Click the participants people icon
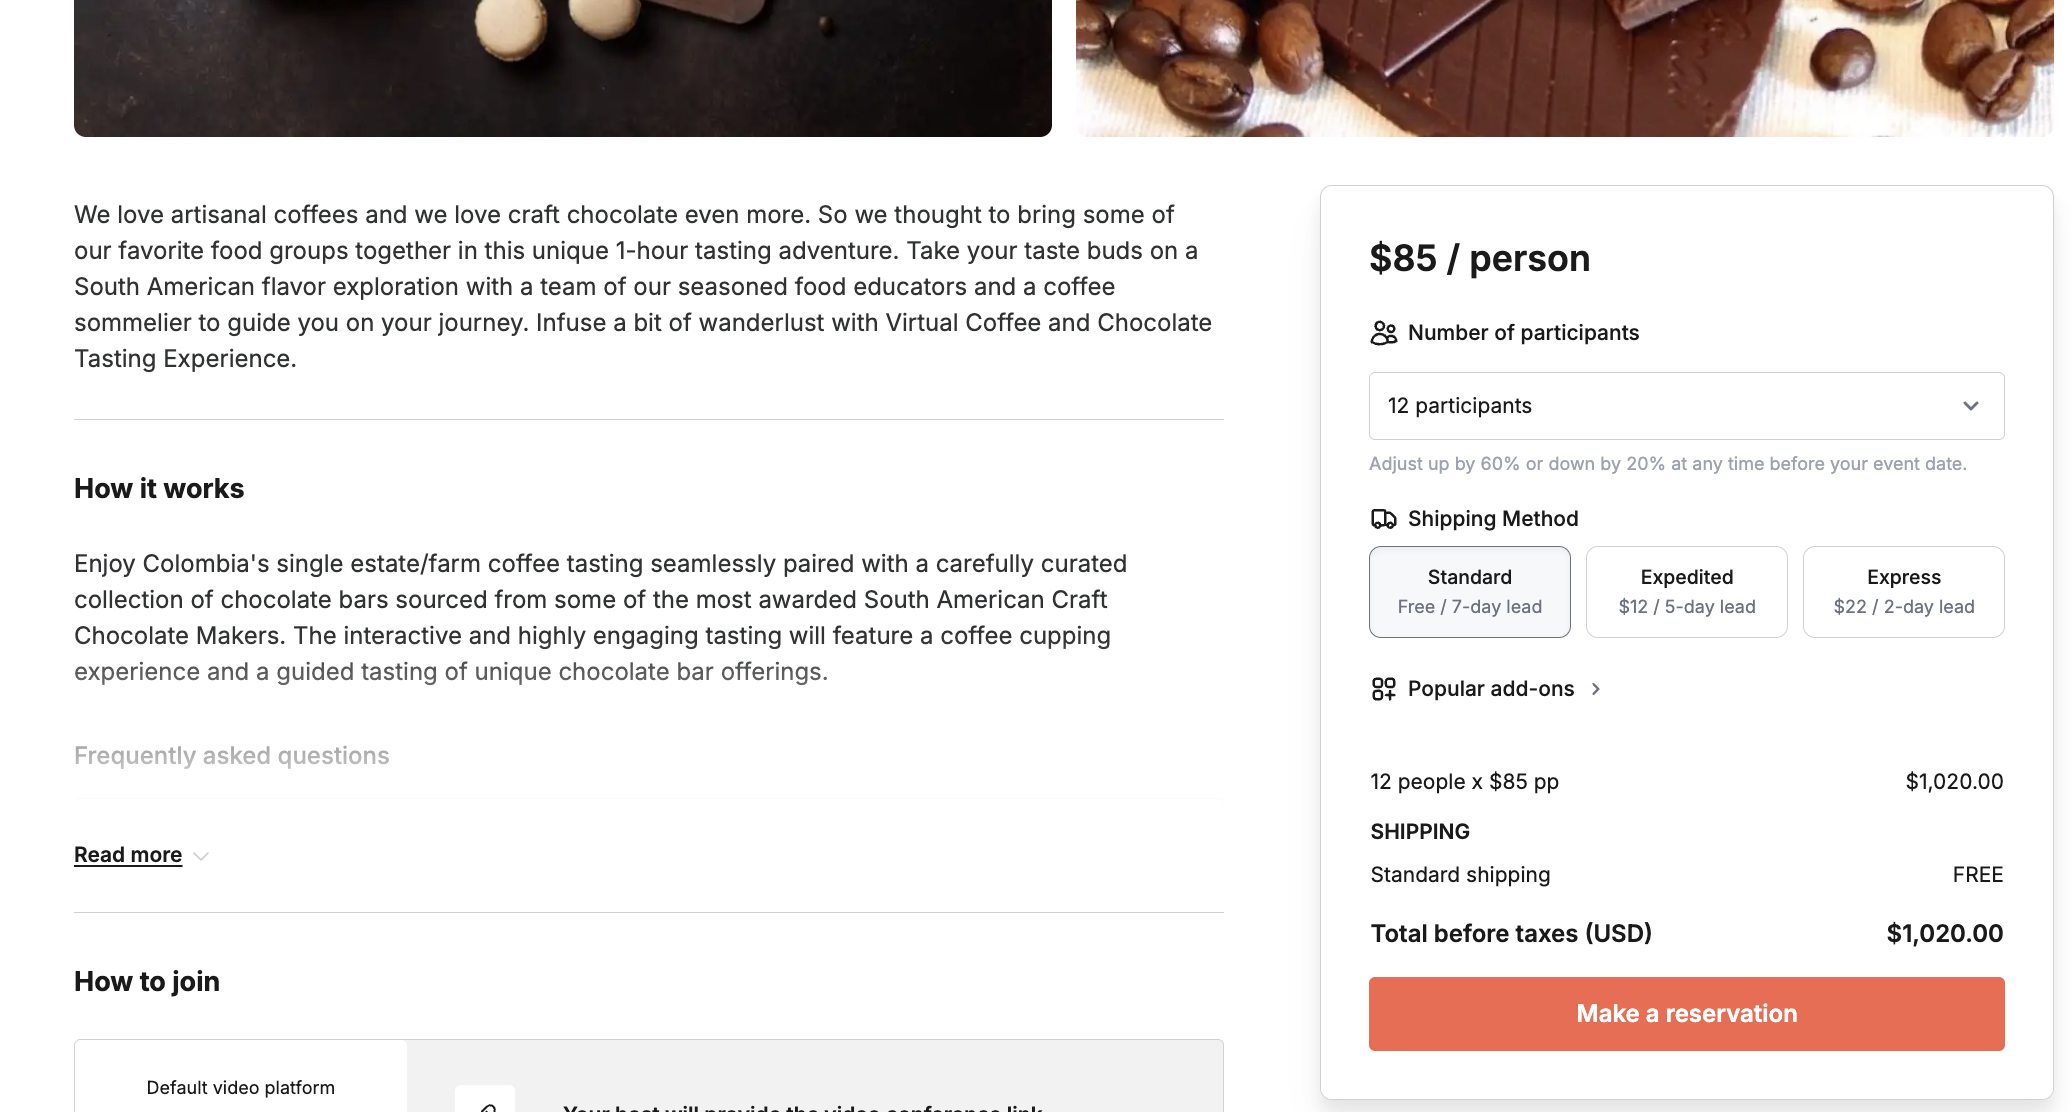 1383,333
